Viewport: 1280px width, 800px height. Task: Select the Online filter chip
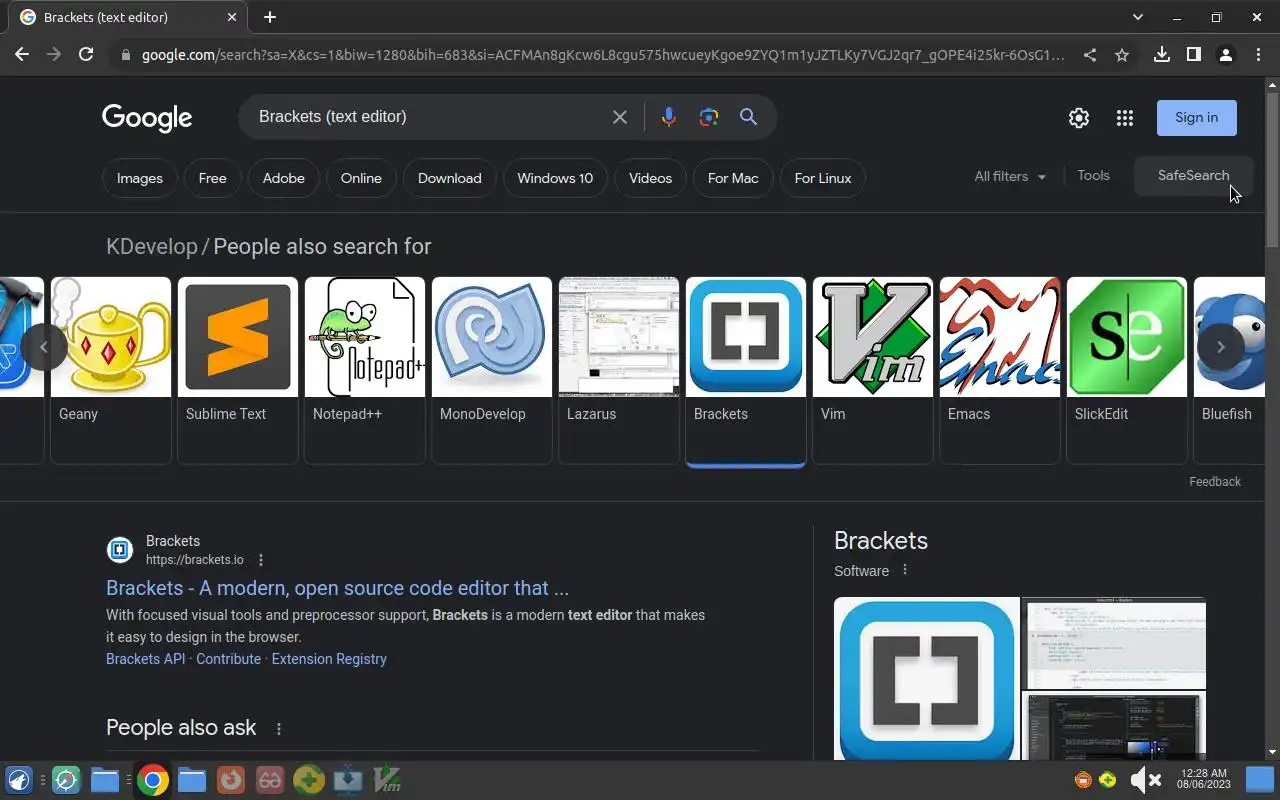point(361,178)
